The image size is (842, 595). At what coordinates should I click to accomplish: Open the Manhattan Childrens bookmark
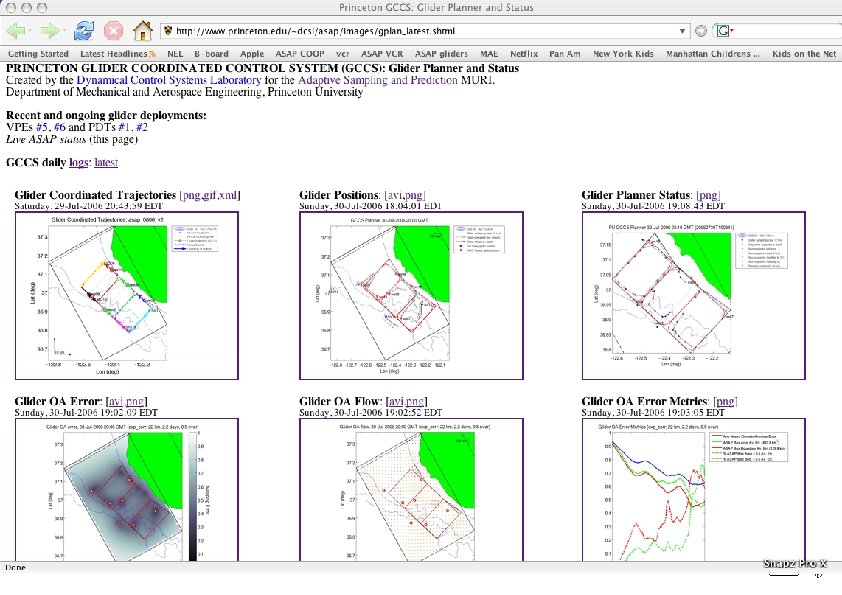[713, 54]
